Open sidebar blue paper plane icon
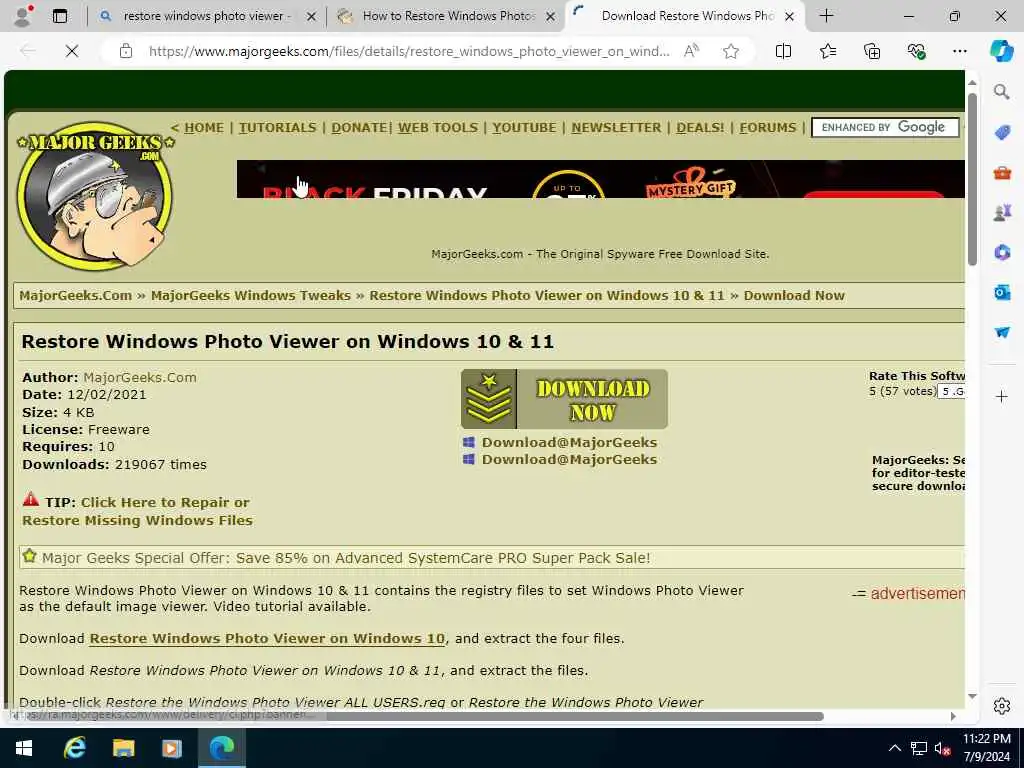This screenshot has height=768, width=1024. pos(1002,332)
